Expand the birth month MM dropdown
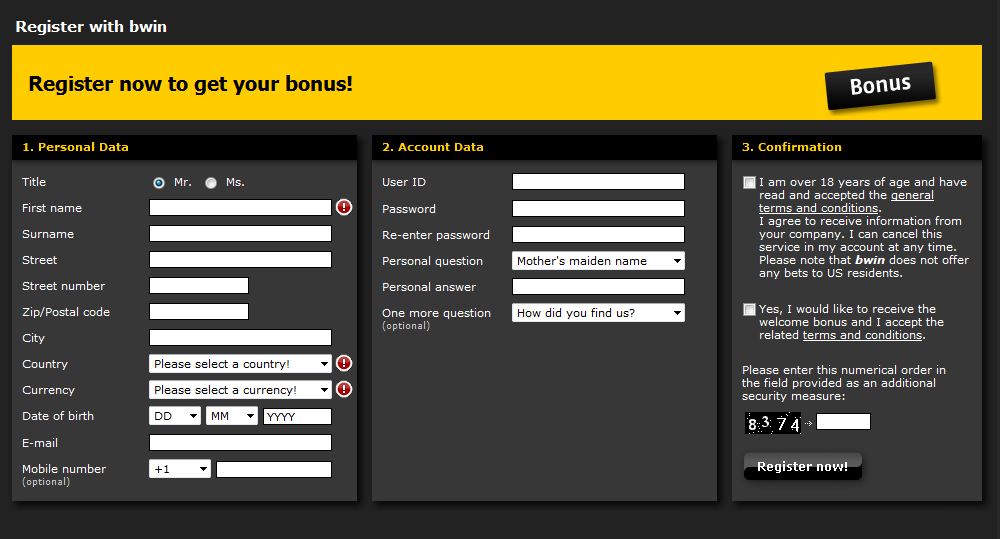 tap(232, 416)
